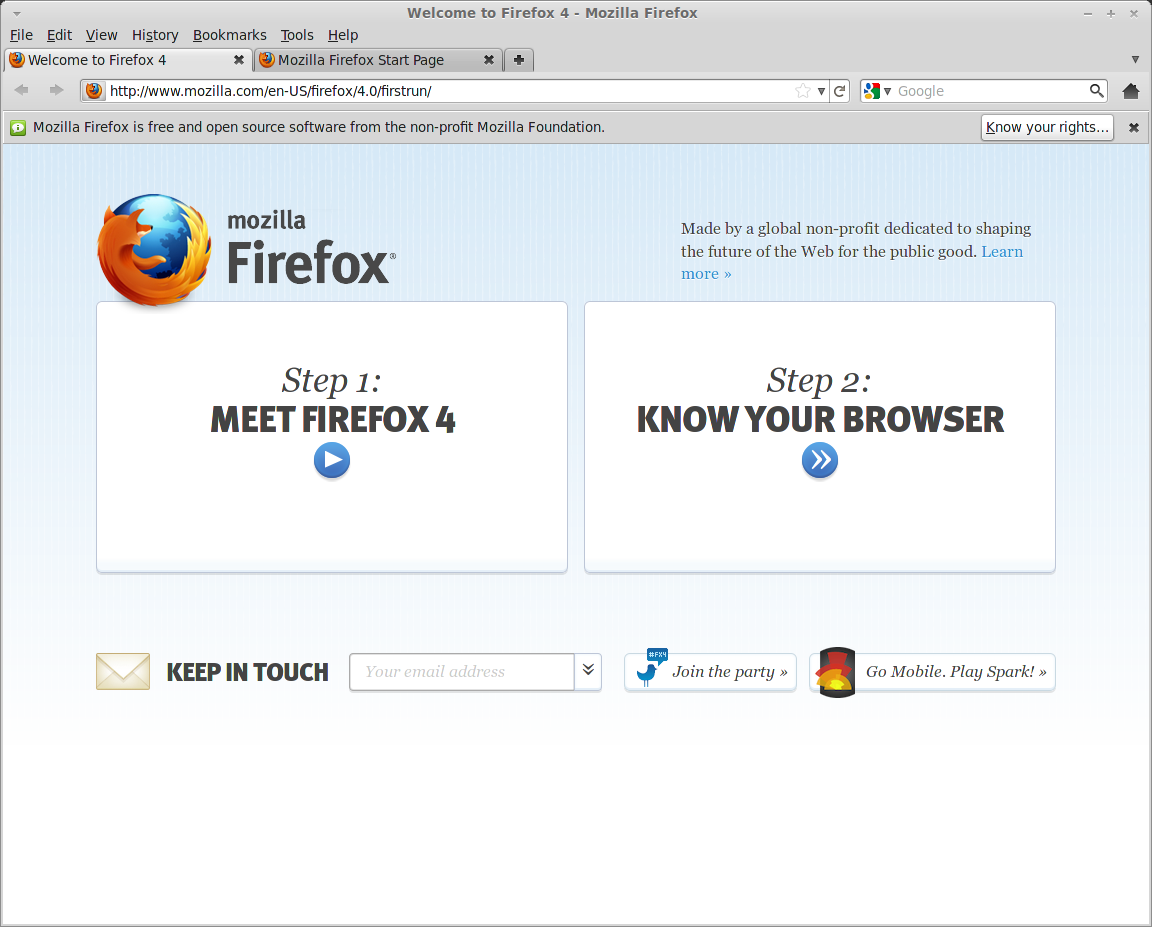Click the search magnifier icon in Google box
Screen dimensions: 1152x927
(1096, 91)
